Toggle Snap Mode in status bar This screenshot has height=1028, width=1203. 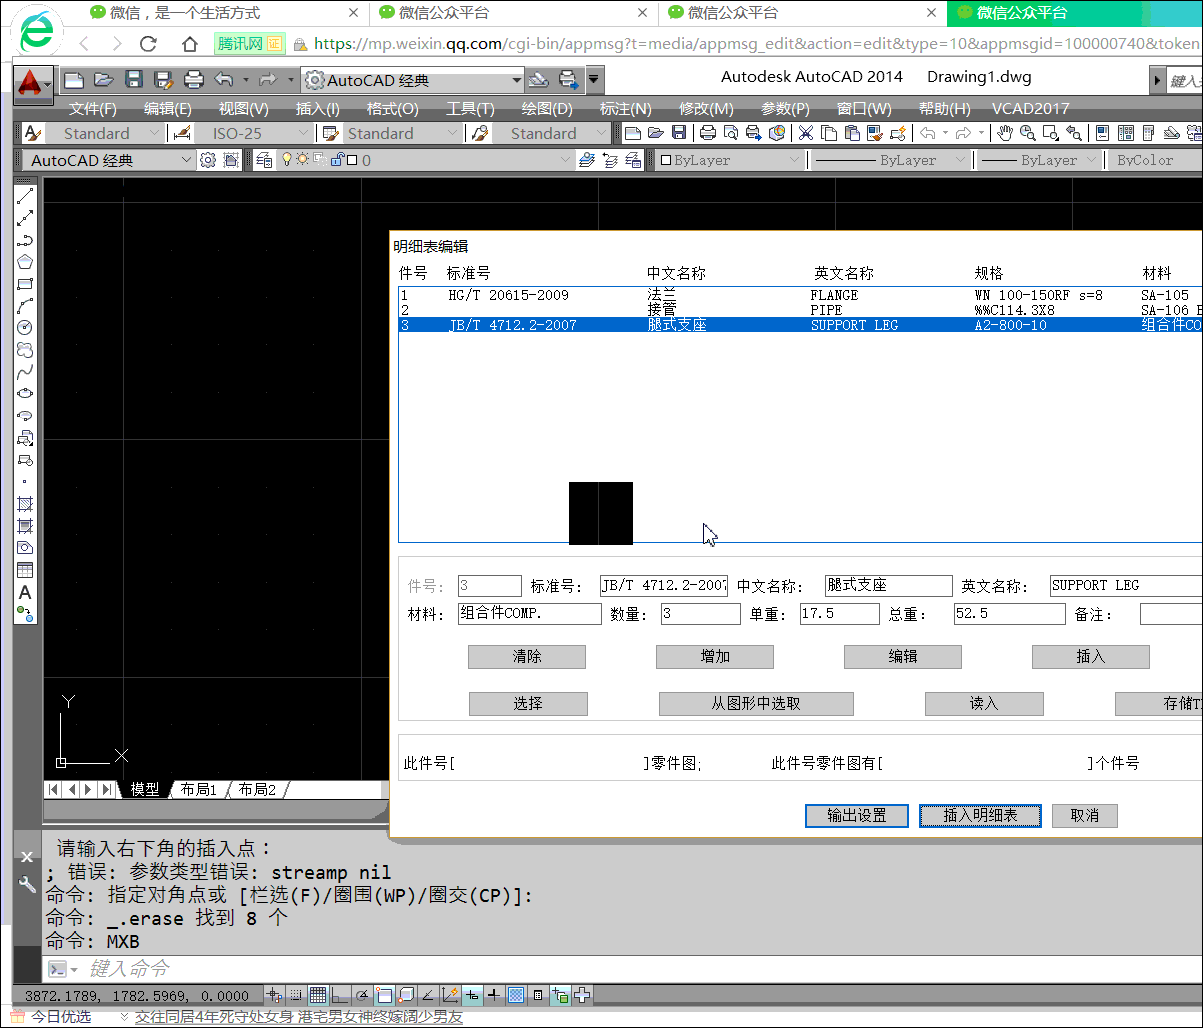click(x=296, y=995)
